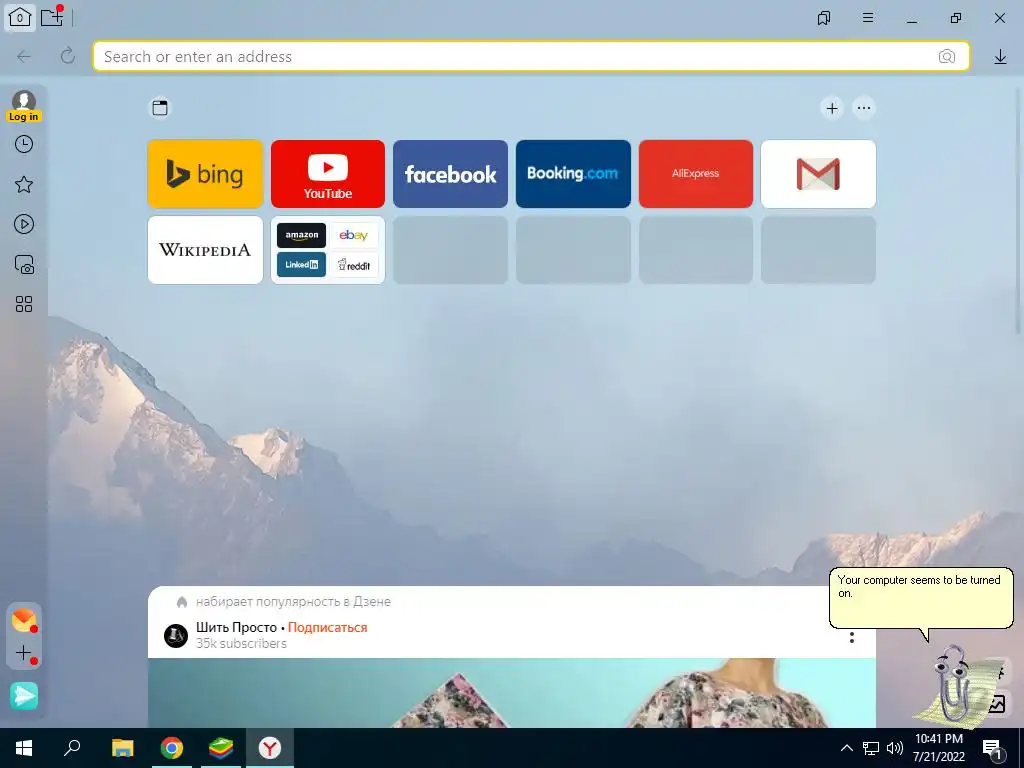Viewport: 1024px width, 768px height.
Task: Take a screenshot with sidebar camera icon
Action: [x=24, y=264]
